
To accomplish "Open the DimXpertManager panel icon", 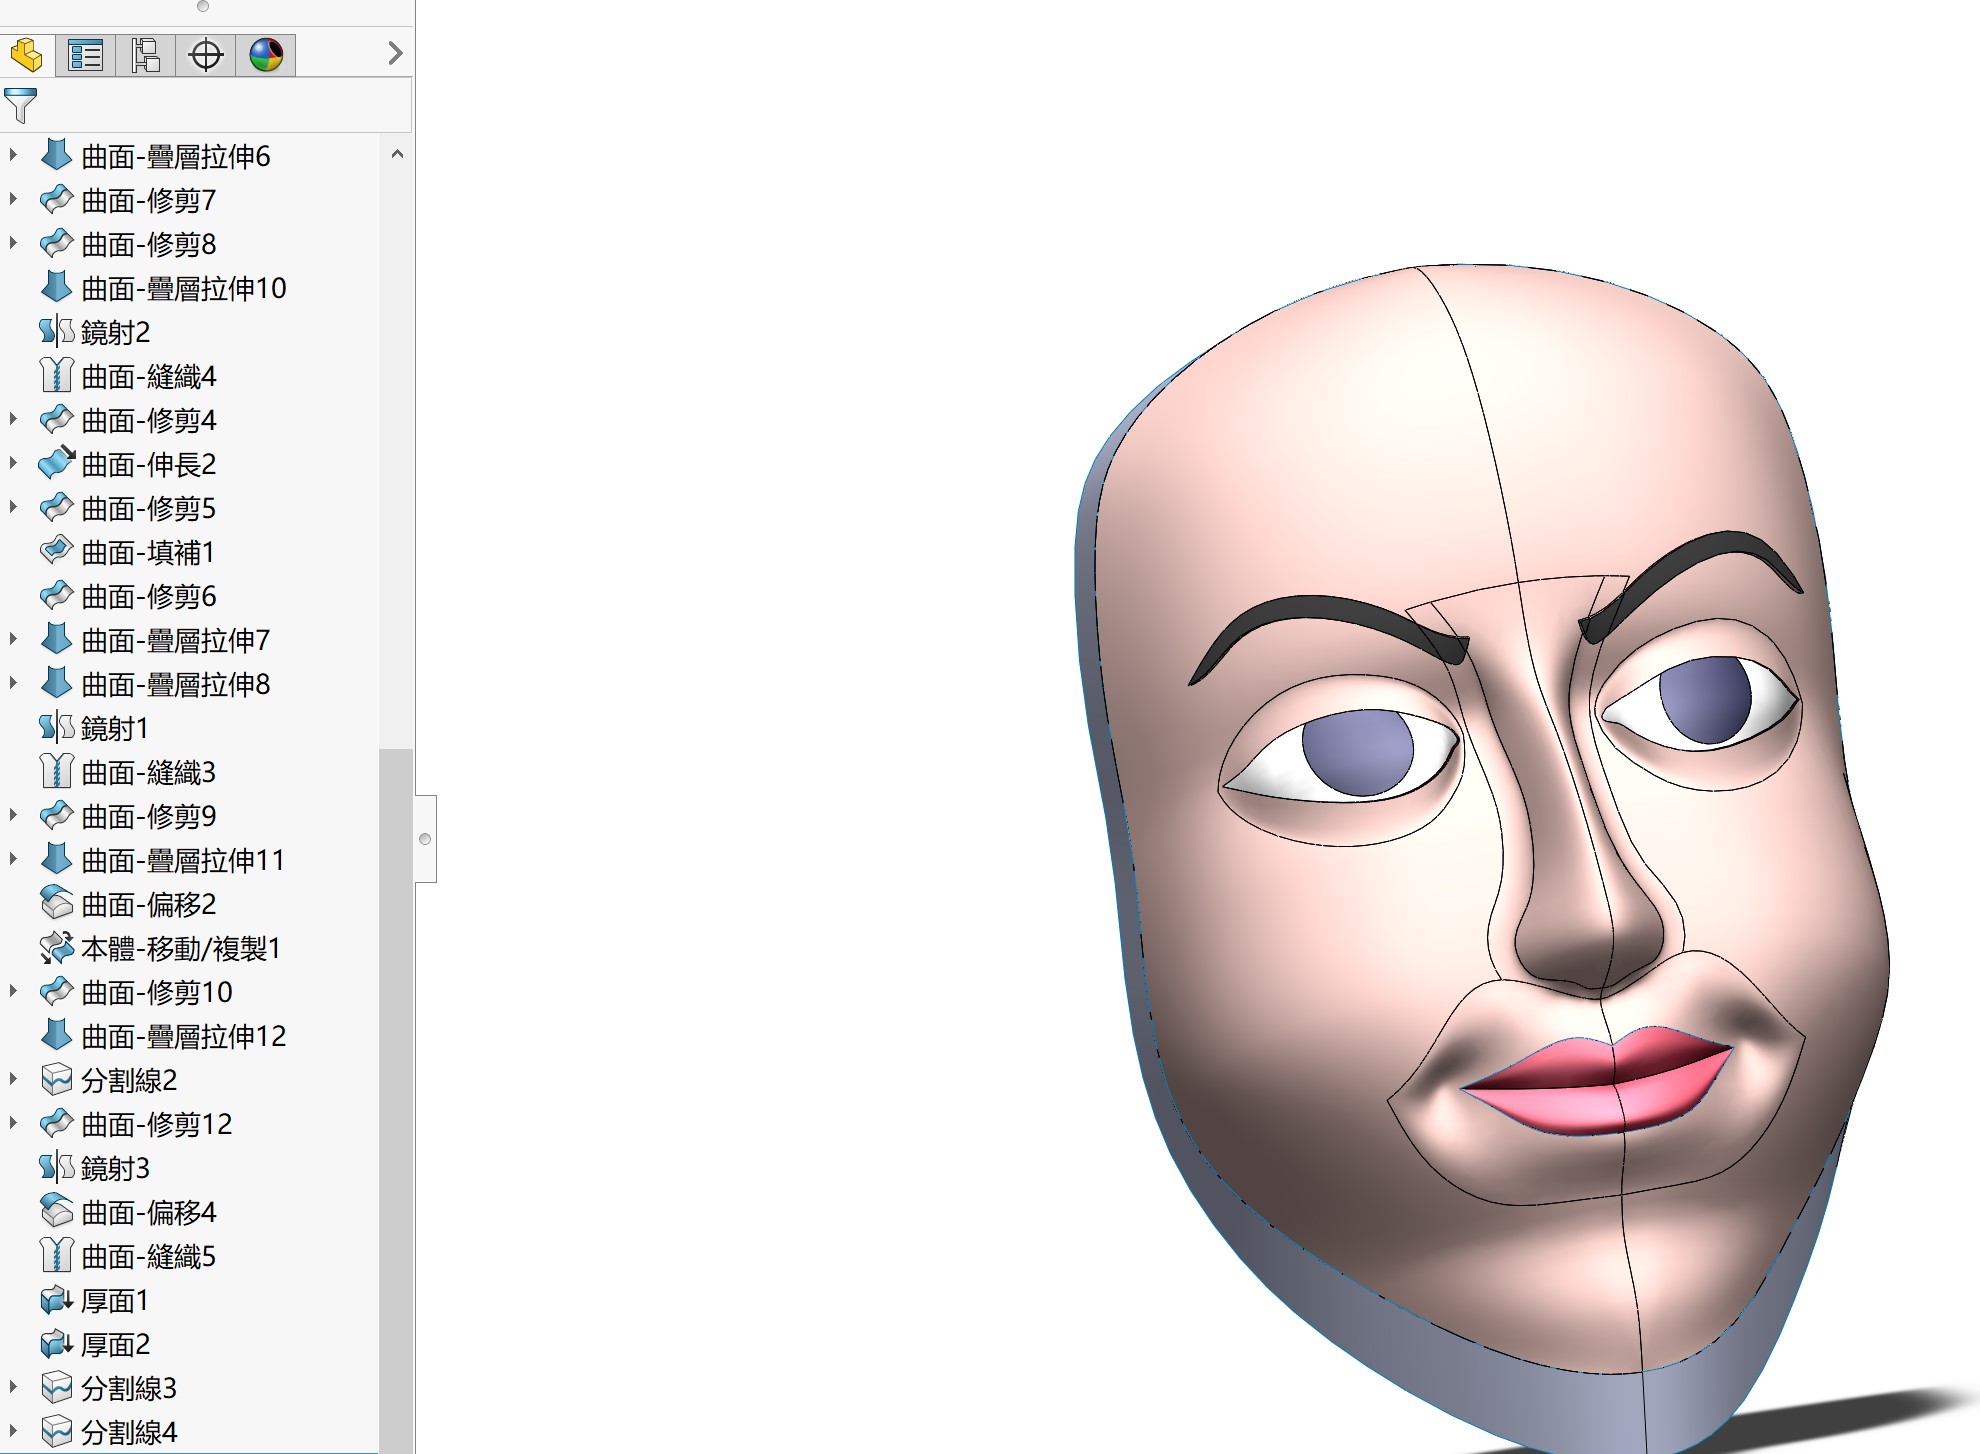I will [206, 55].
